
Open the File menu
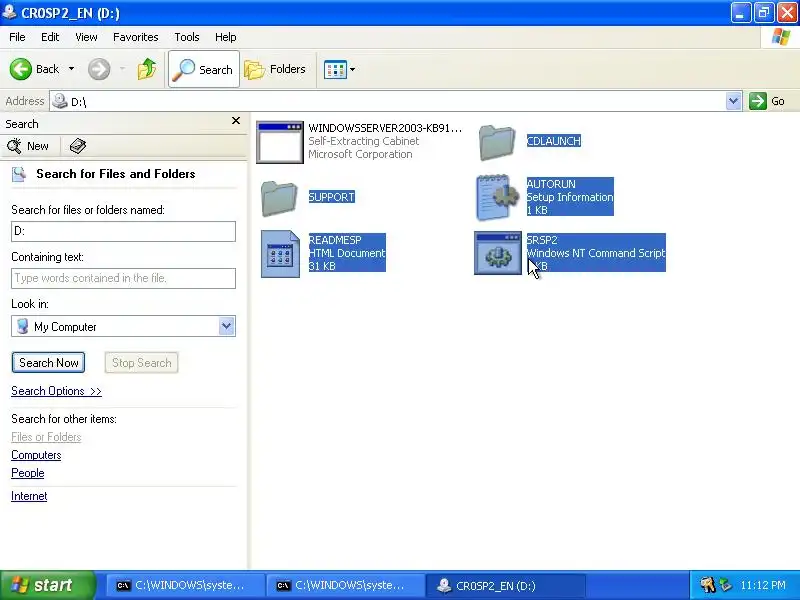(x=17, y=37)
